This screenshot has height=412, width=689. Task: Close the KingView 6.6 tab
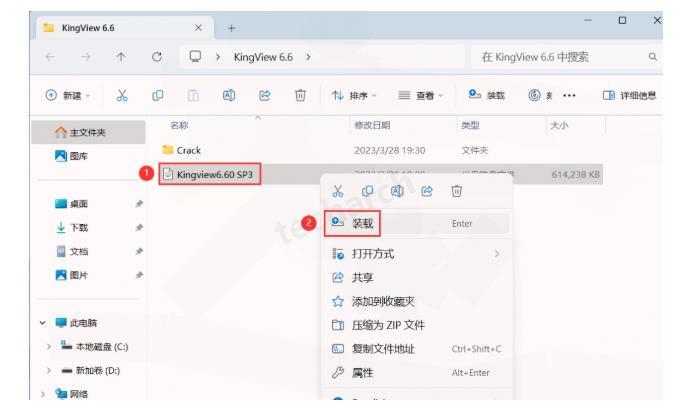click(x=198, y=28)
